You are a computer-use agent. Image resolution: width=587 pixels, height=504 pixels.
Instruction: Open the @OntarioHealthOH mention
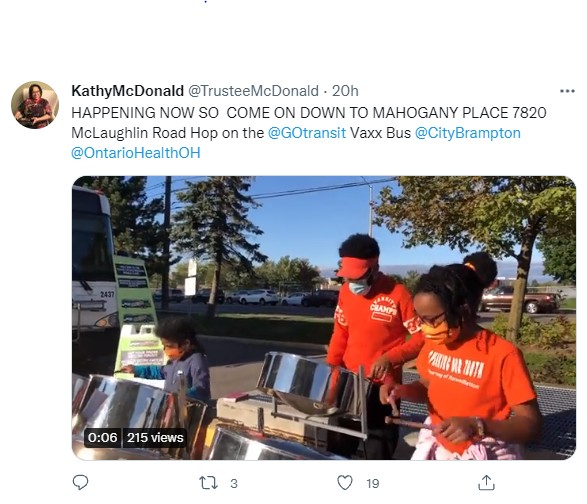(136, 153)
